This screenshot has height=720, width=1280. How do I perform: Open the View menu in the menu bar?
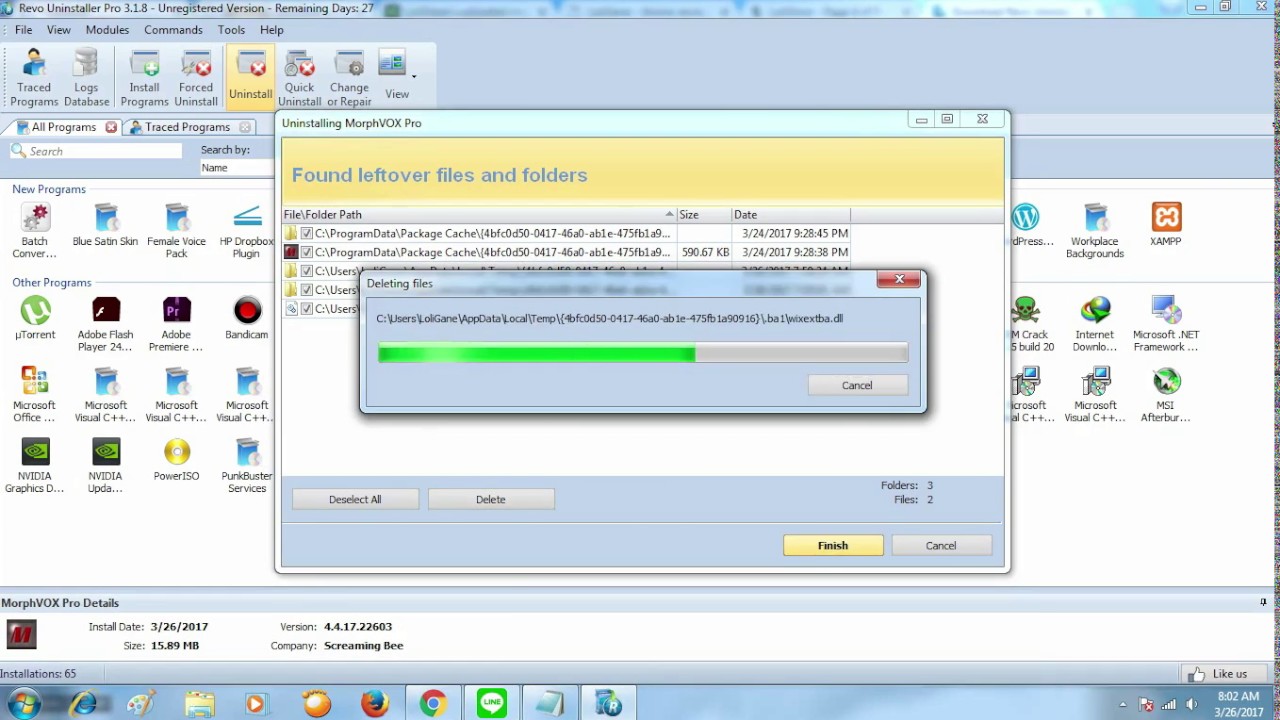(58, 30)
